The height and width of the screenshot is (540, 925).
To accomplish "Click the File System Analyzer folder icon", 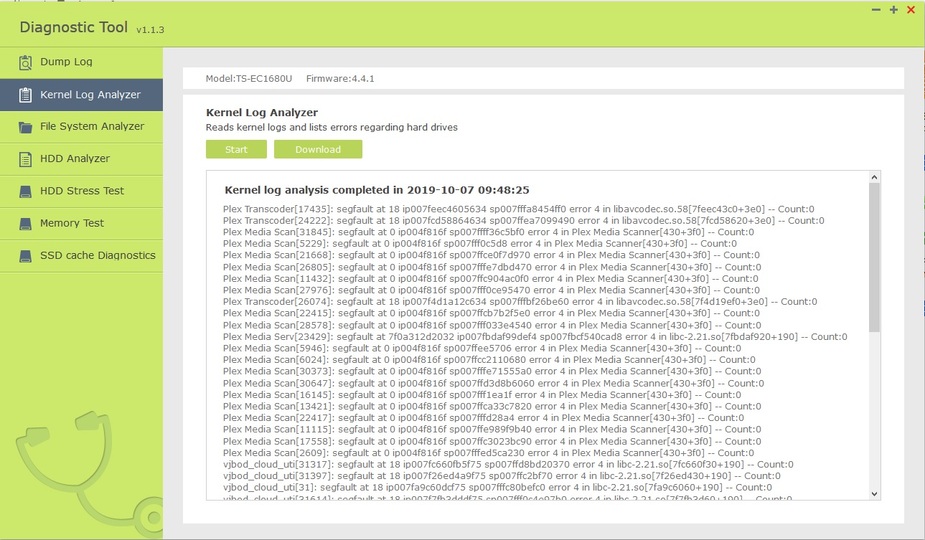I will [25, 127].
